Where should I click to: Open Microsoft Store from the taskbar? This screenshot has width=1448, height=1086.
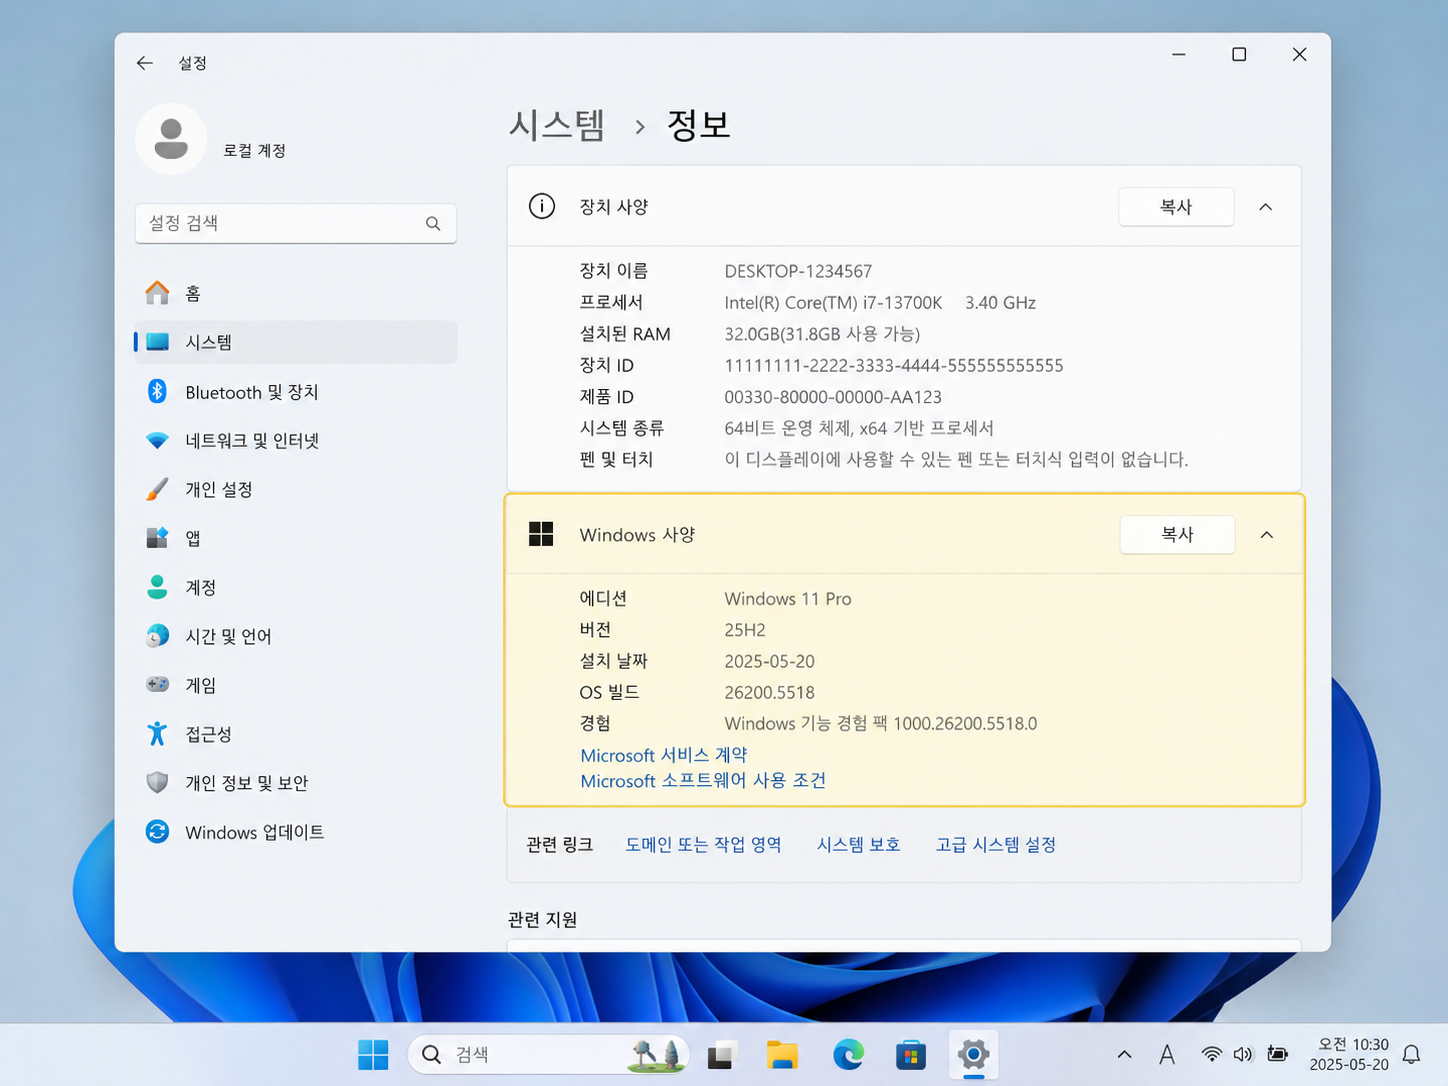[910, 1054]
